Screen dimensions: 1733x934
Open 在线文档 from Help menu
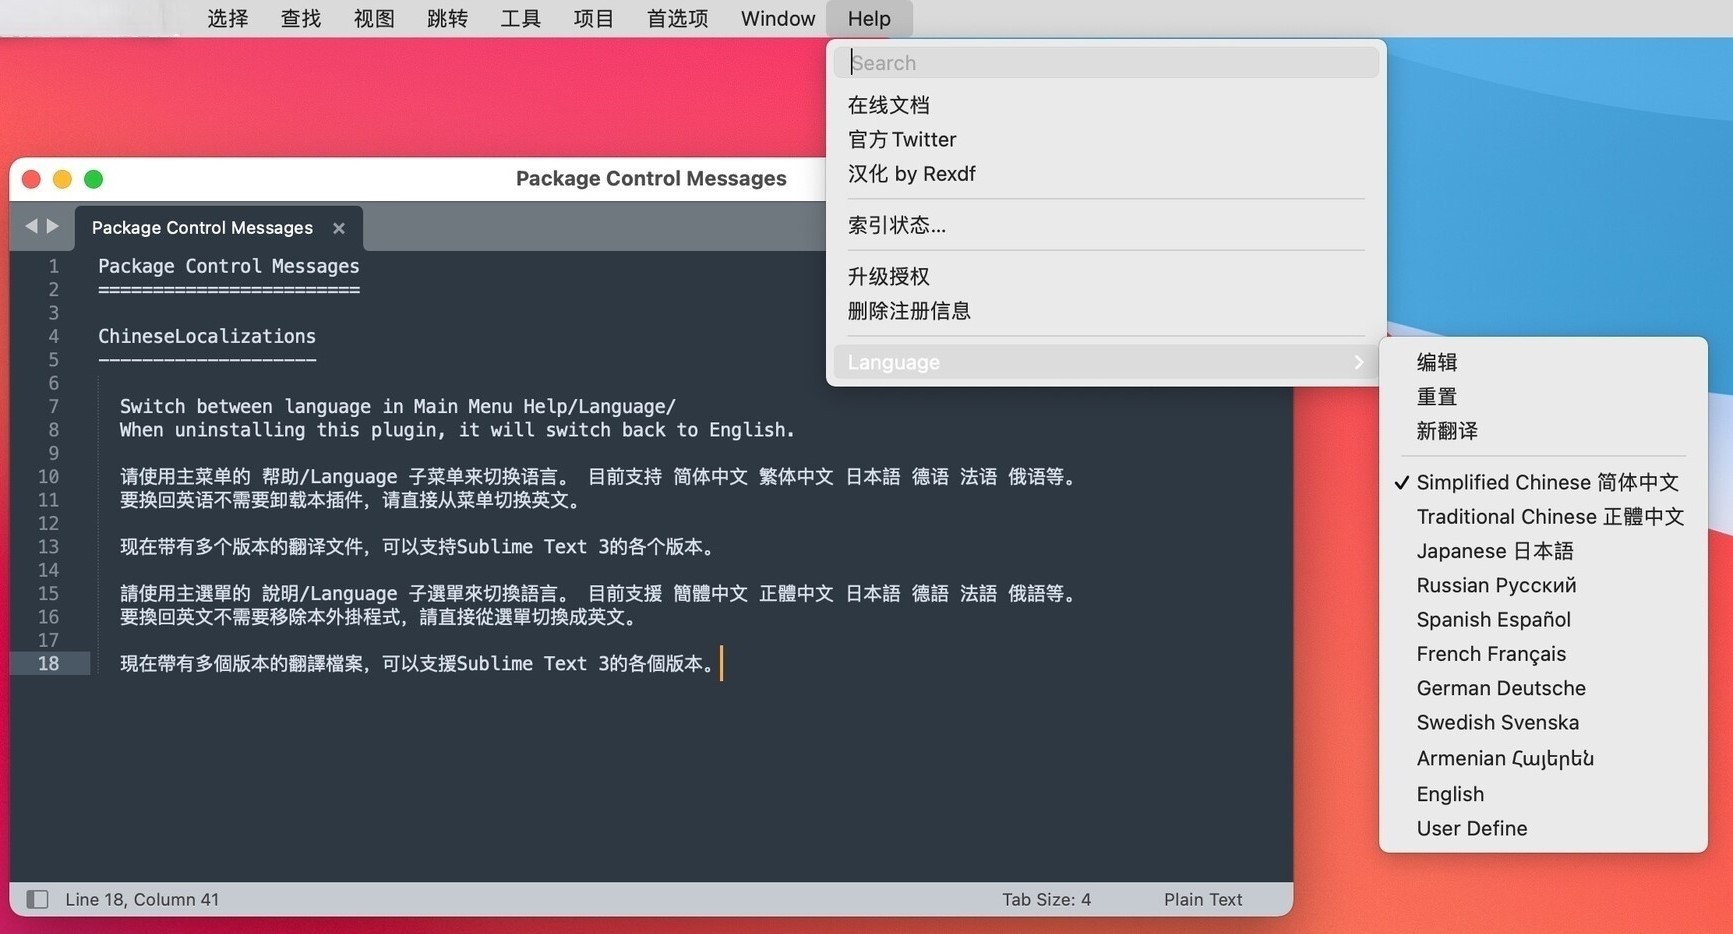click(x=1106, y=105)
